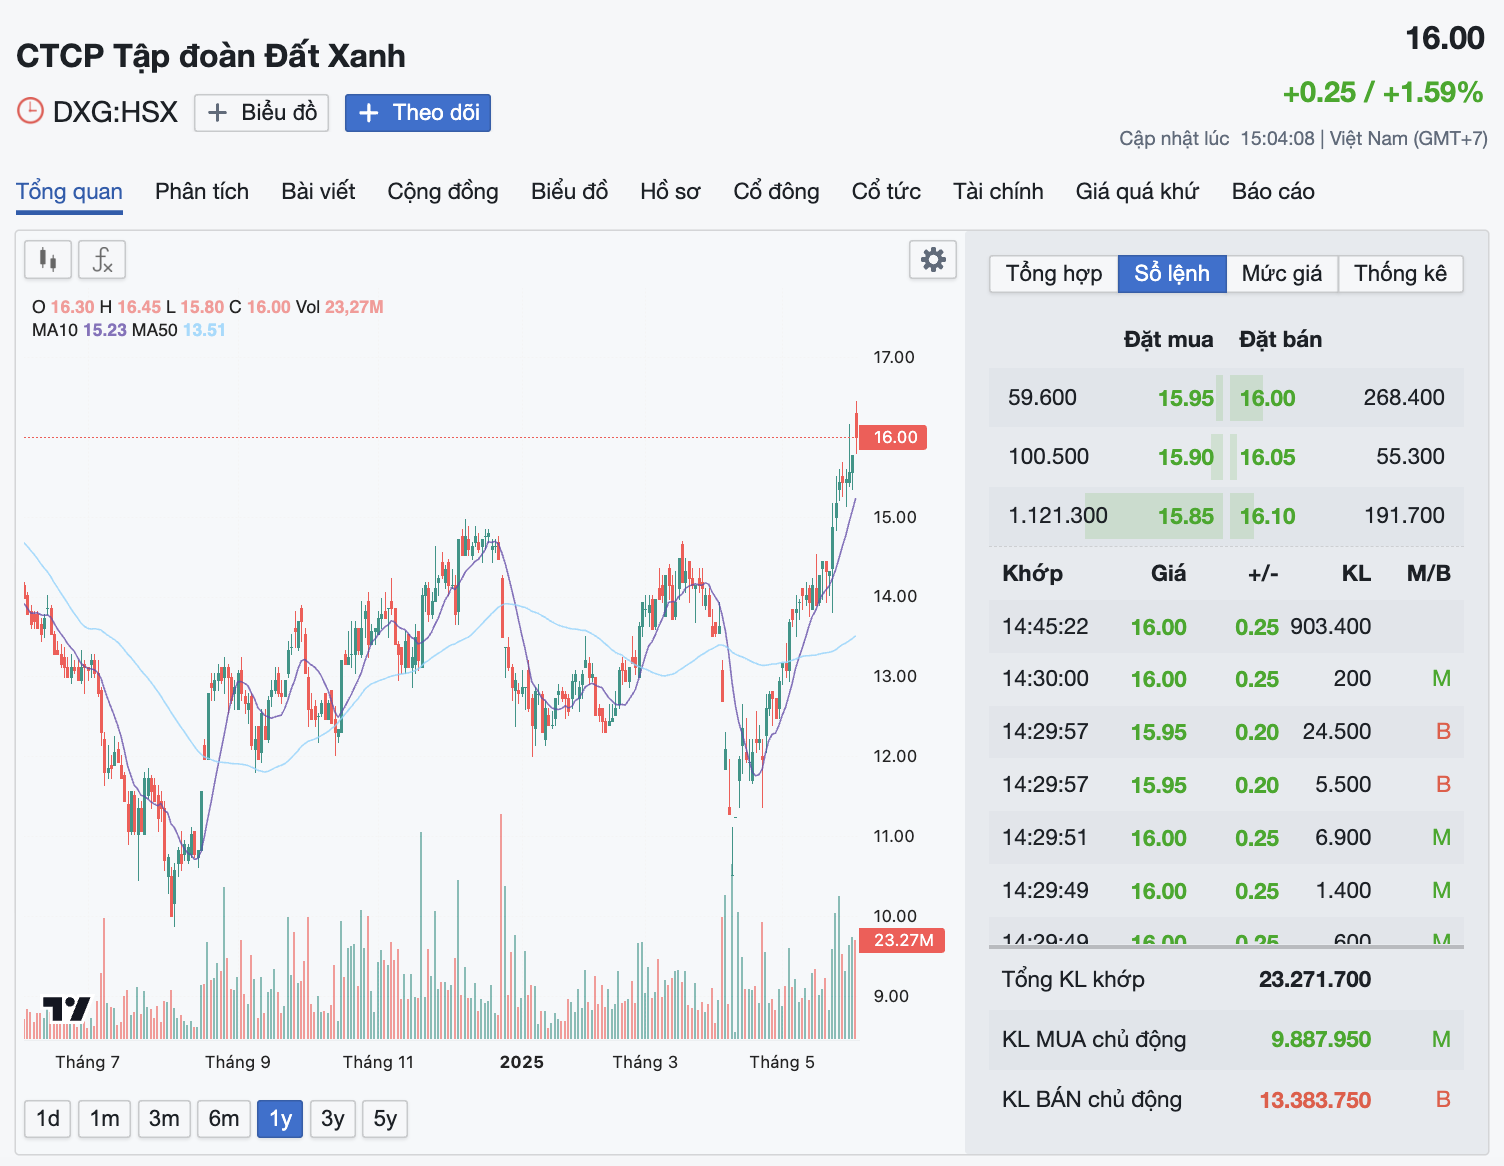Click ask volume 268.400
Screen dimensions: 1504x1166
click(1404, 398)
